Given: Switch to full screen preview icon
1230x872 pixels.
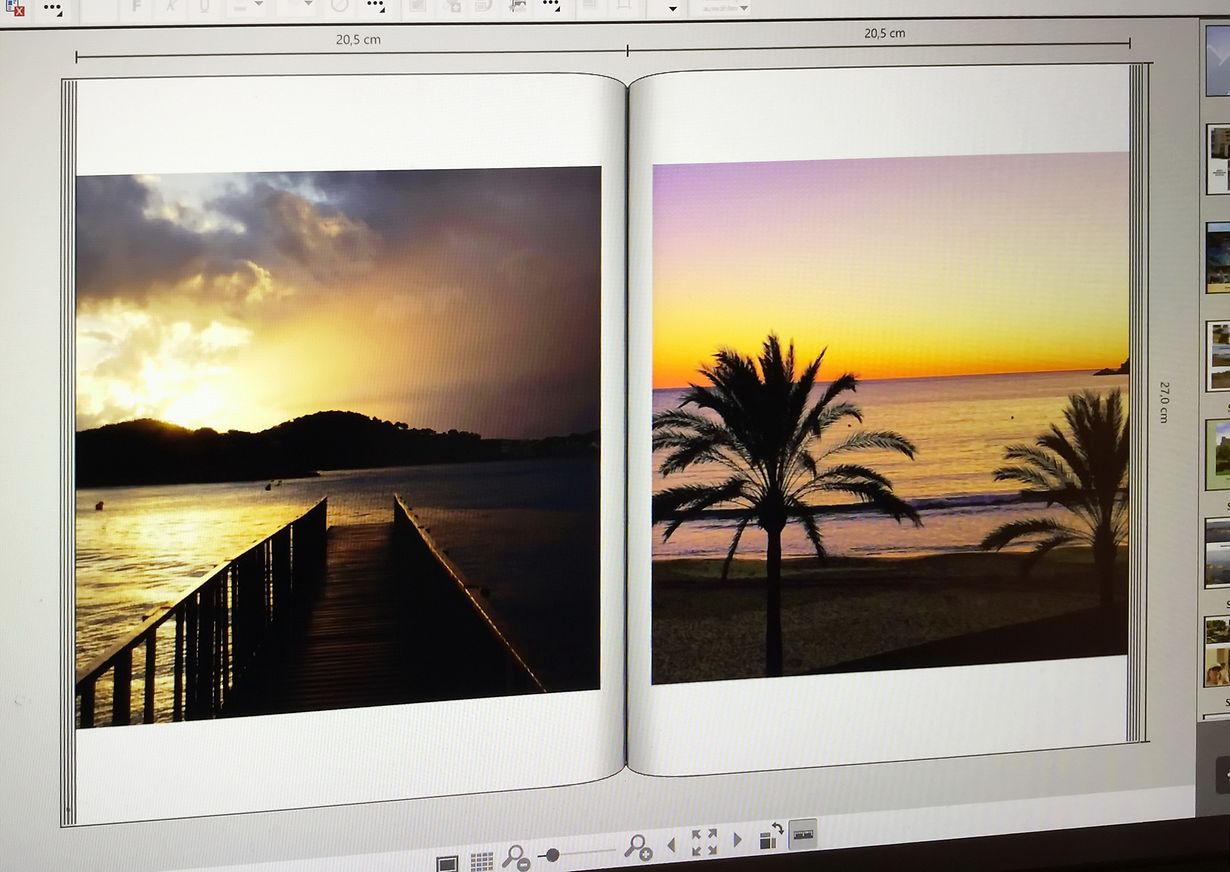Looking at the screenshot, I should click(447, 863).
